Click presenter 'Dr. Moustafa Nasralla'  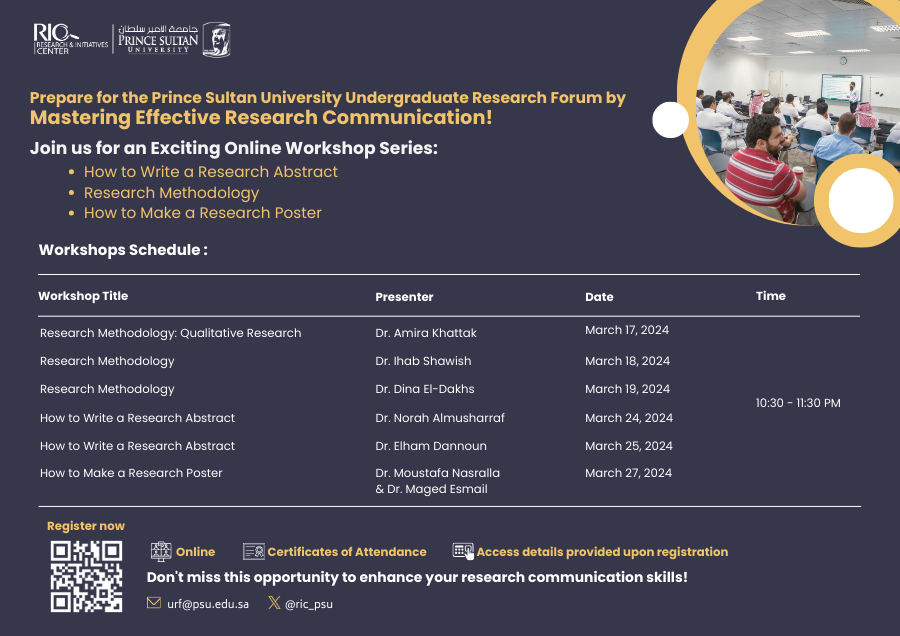point(437,473)
